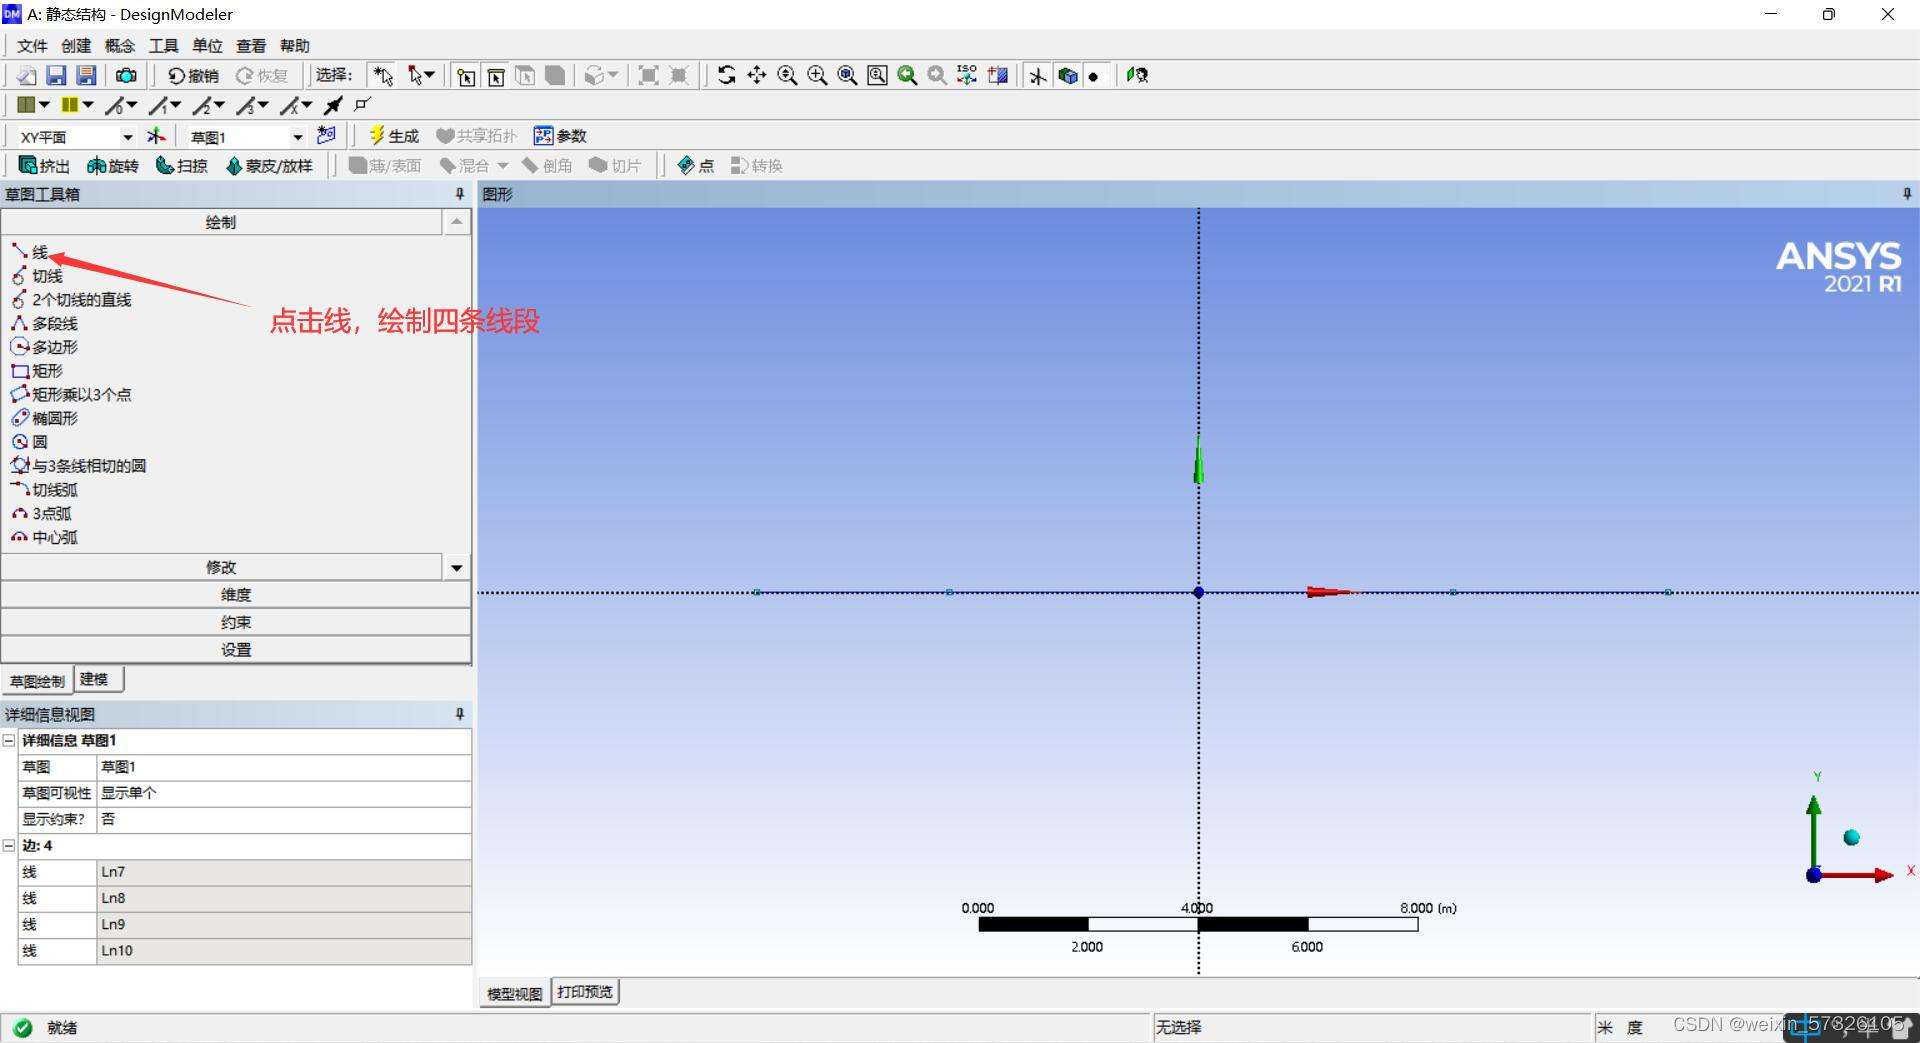Image resolution: width=1920 pixels, height=1043 pixels.
Task: Capture image with the camera icon
Action: (126, 76)
